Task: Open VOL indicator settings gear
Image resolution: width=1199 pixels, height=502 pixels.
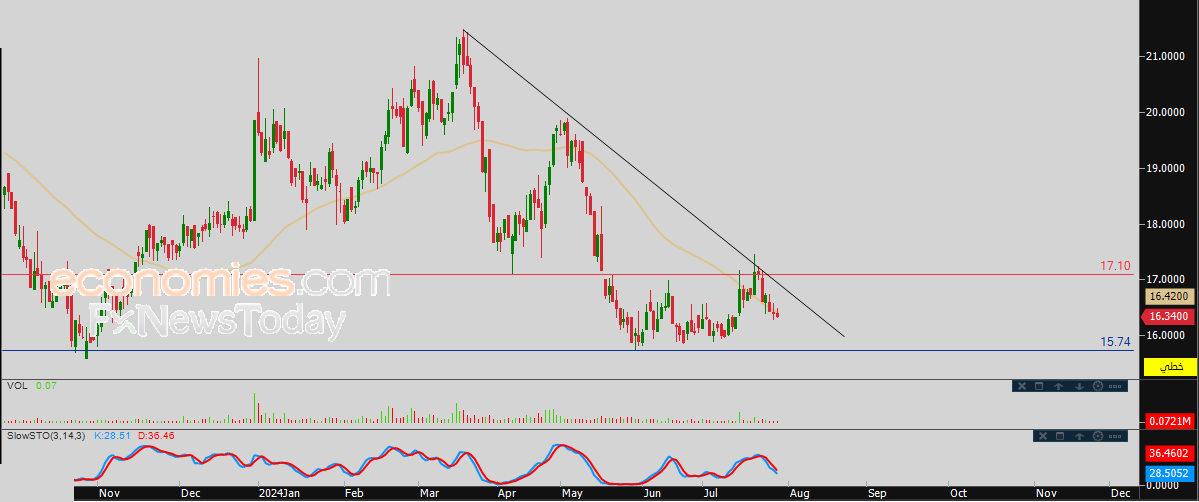Action: tap(1098, 386)
